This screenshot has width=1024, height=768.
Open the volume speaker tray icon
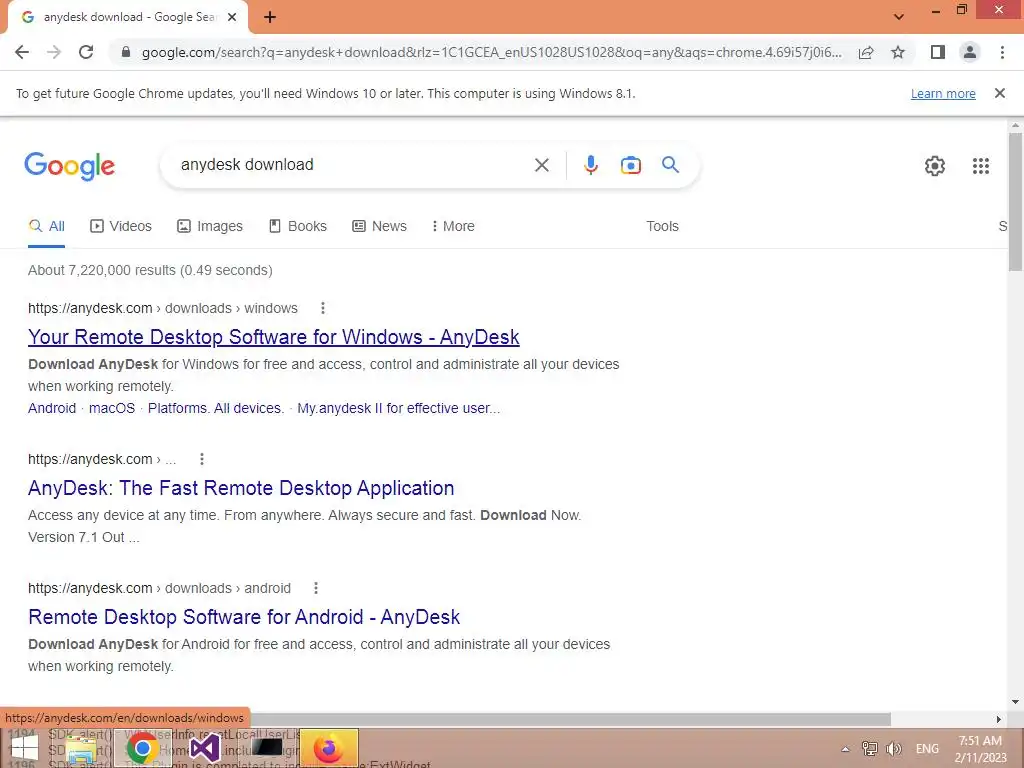coord(894,749)
